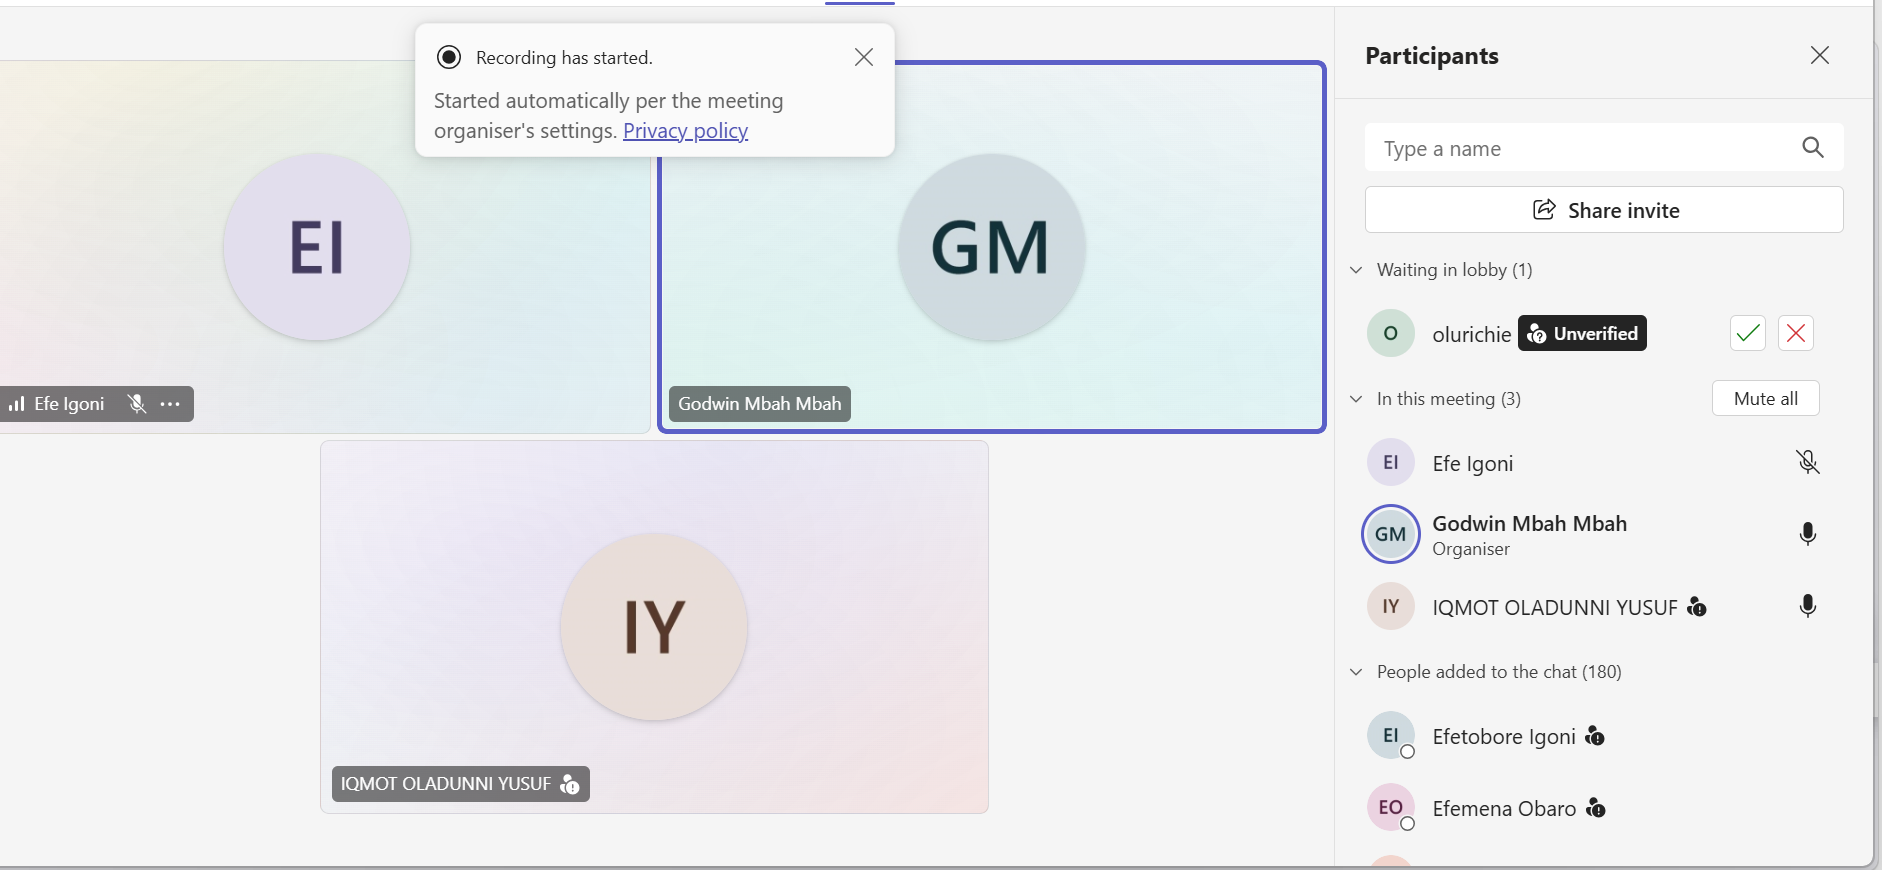Admit olurichie with the green checkmark
Viewport: 1882px width, 870px height.
pyautogui.click(x=1748, y=333)
